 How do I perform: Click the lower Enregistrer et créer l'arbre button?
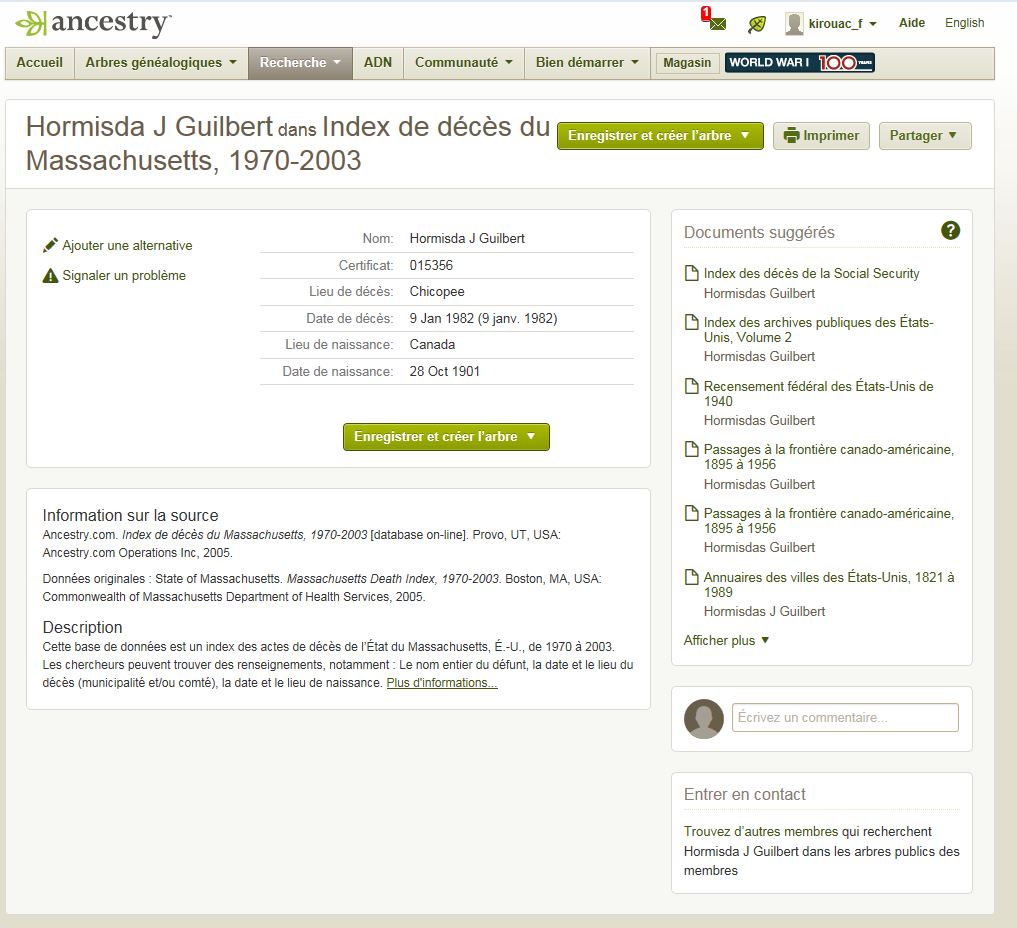[446, 436]
